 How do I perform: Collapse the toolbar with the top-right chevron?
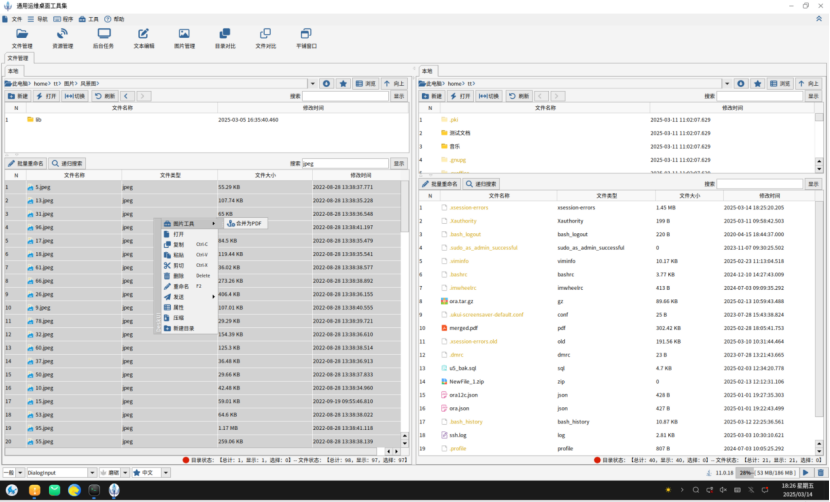819,19
